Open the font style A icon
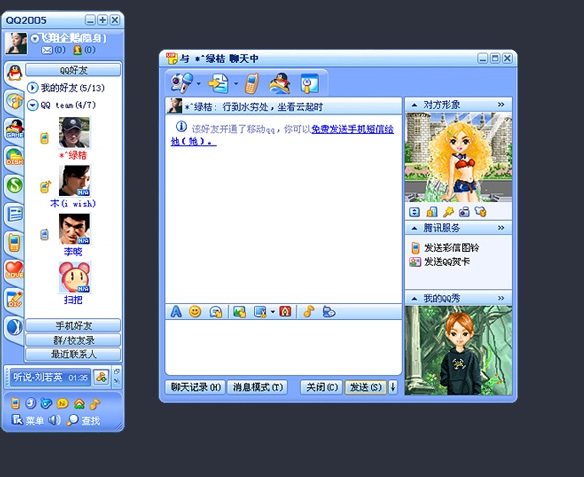This screenshot has width=584, height=477. coord(176,311)
